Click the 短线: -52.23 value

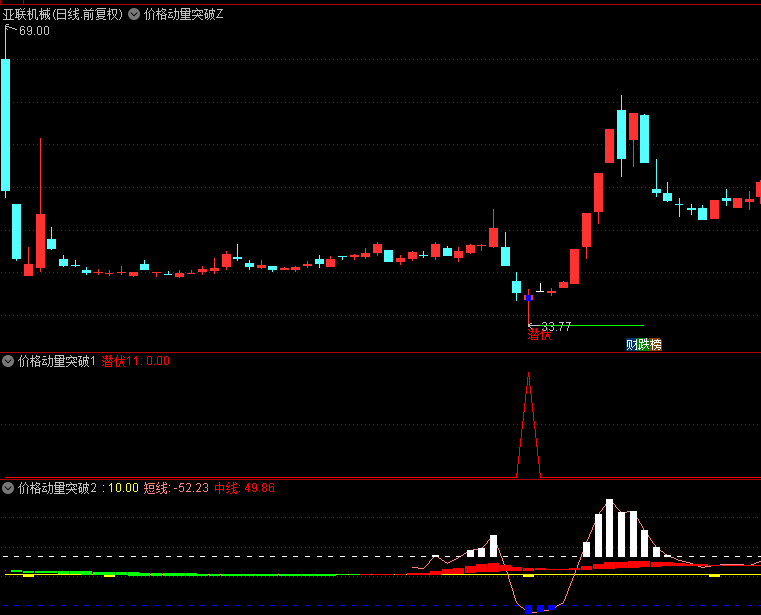(x=176, y=488)
